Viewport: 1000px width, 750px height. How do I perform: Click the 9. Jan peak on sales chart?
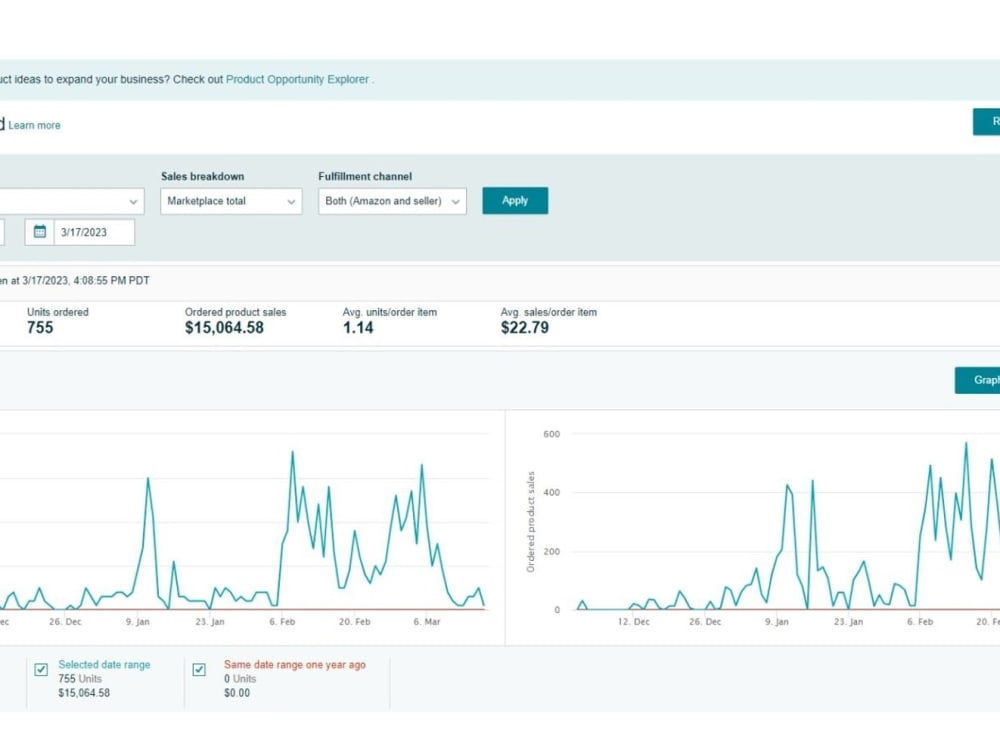click(x=788, y=486)
